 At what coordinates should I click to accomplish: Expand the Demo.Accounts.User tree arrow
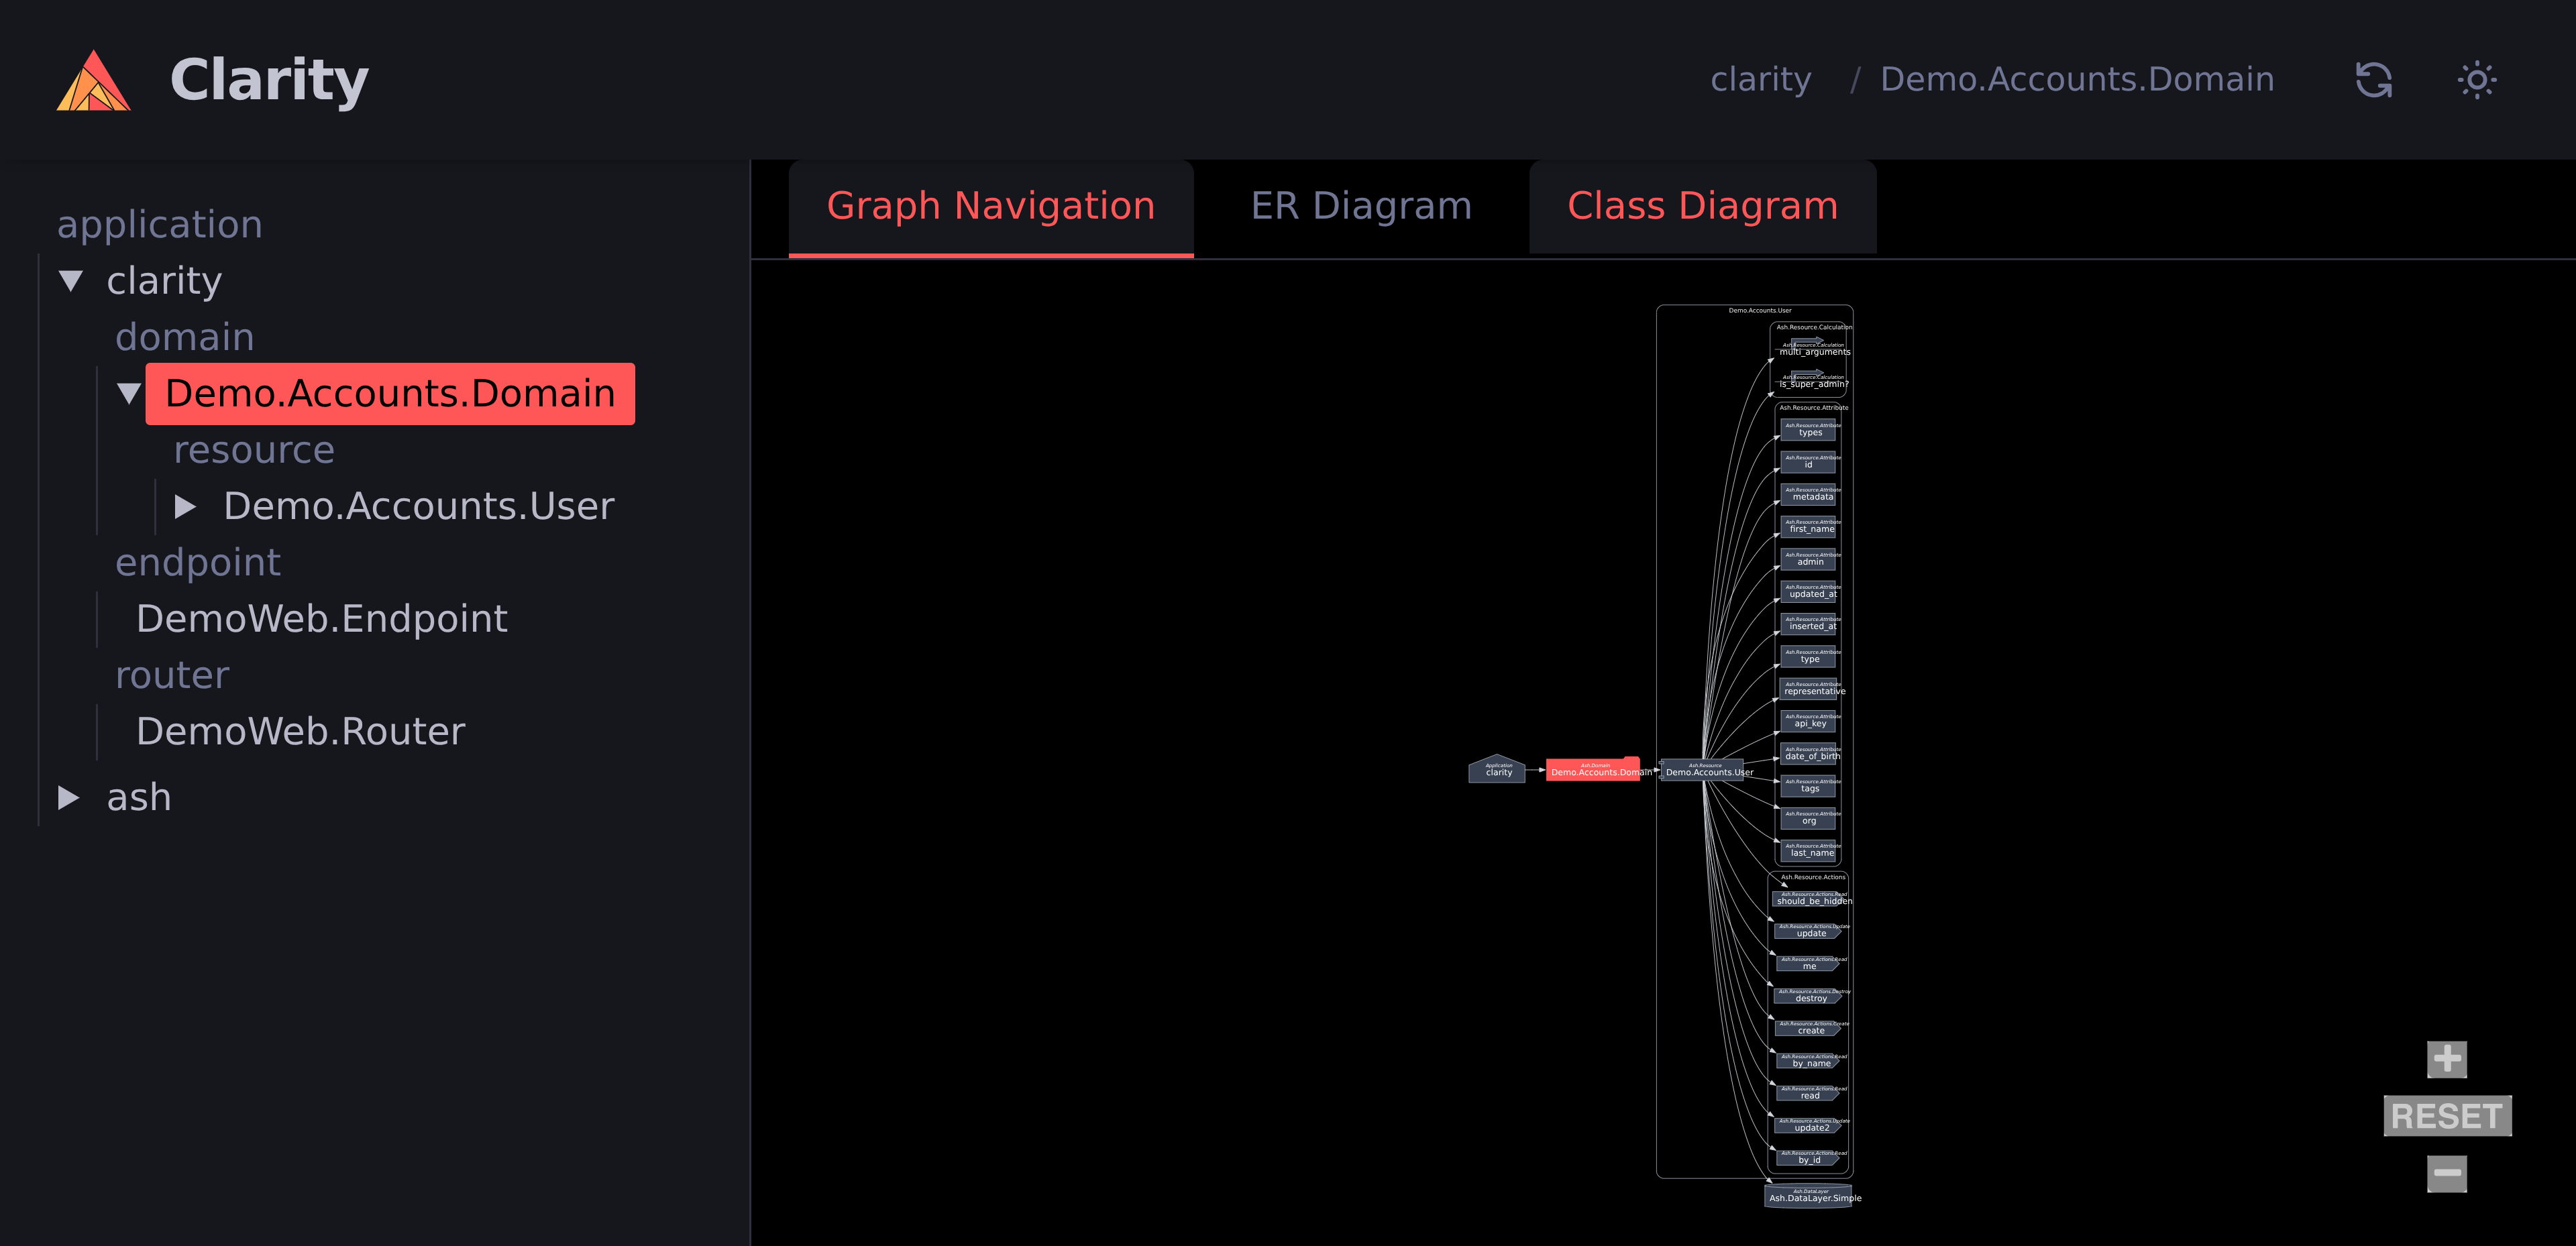pos(185,507)
